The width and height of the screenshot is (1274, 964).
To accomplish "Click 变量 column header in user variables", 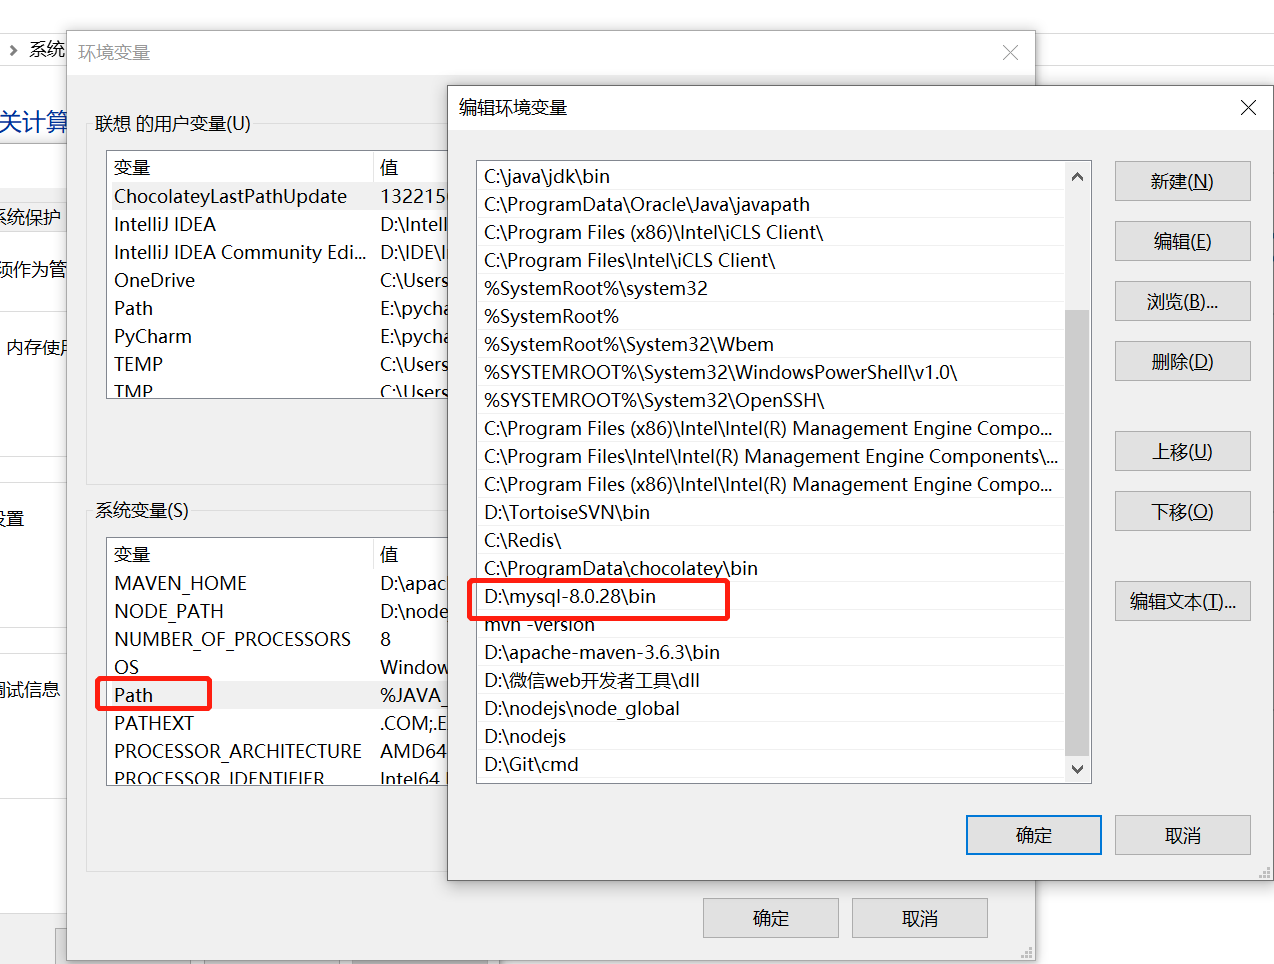I will click(240, 167).
